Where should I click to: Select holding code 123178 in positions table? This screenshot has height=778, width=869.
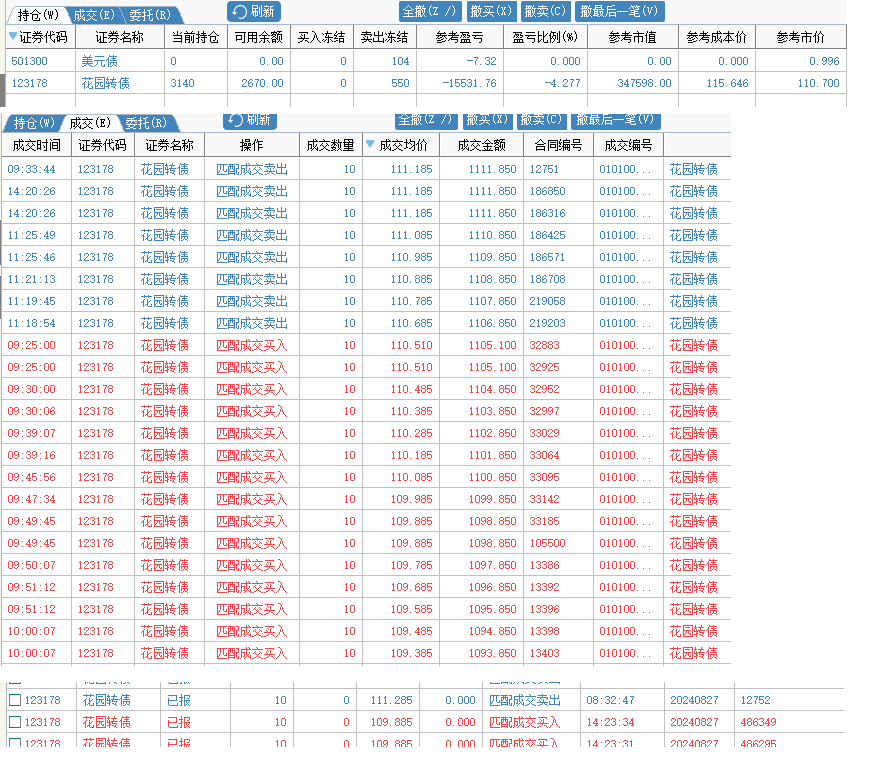click(x=29, y=83)
